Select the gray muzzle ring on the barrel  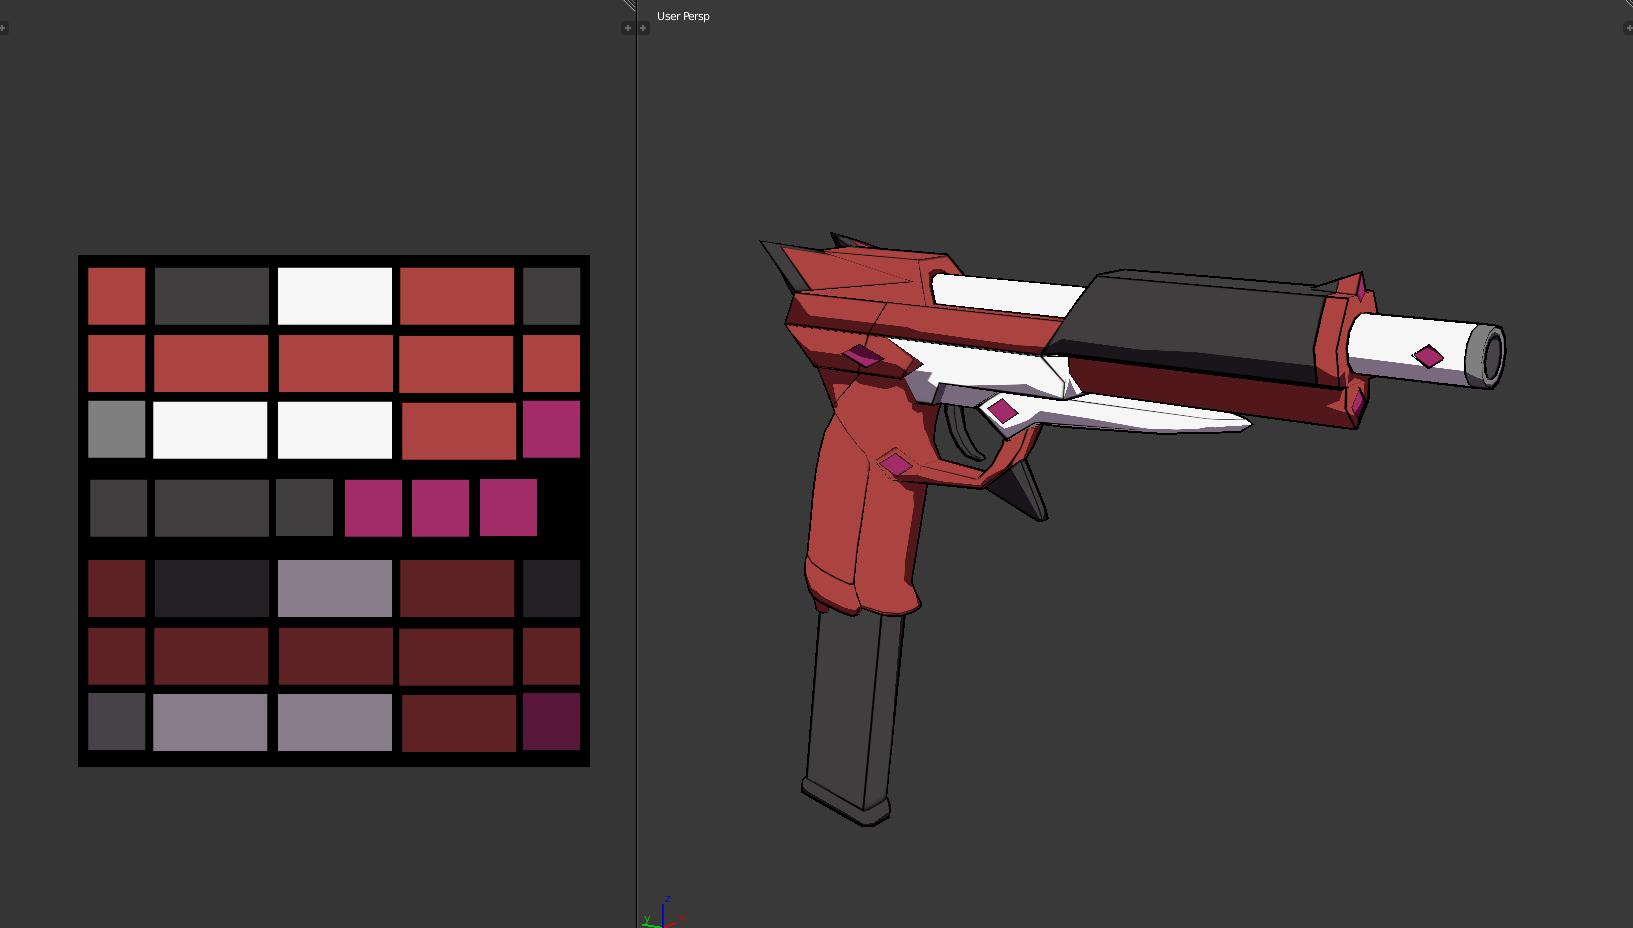click(1487, 356)
